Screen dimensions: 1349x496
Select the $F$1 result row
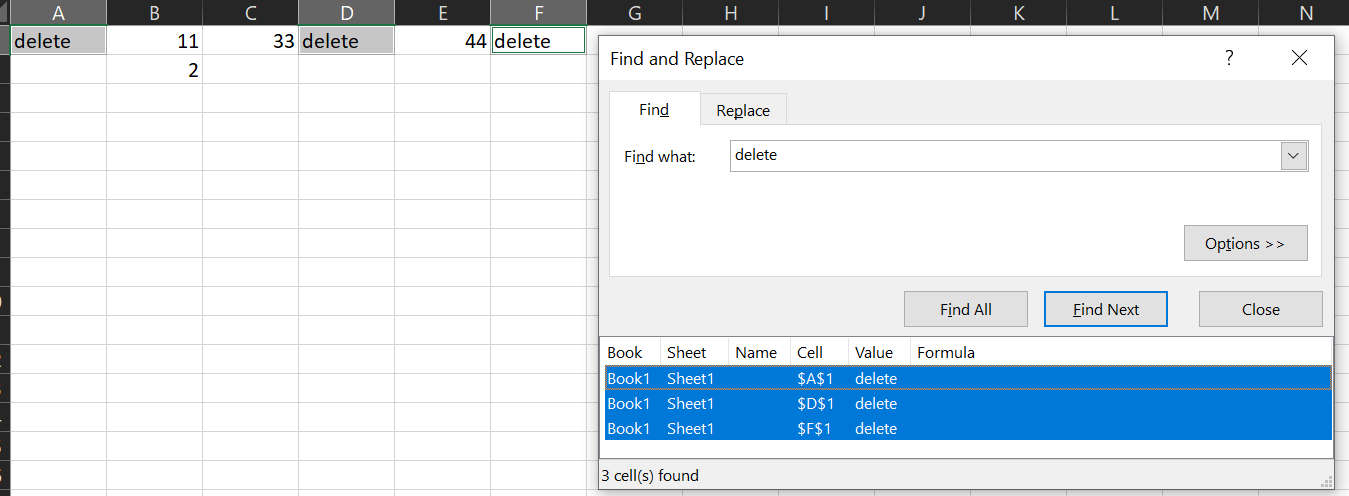click(x=968, y=428)
